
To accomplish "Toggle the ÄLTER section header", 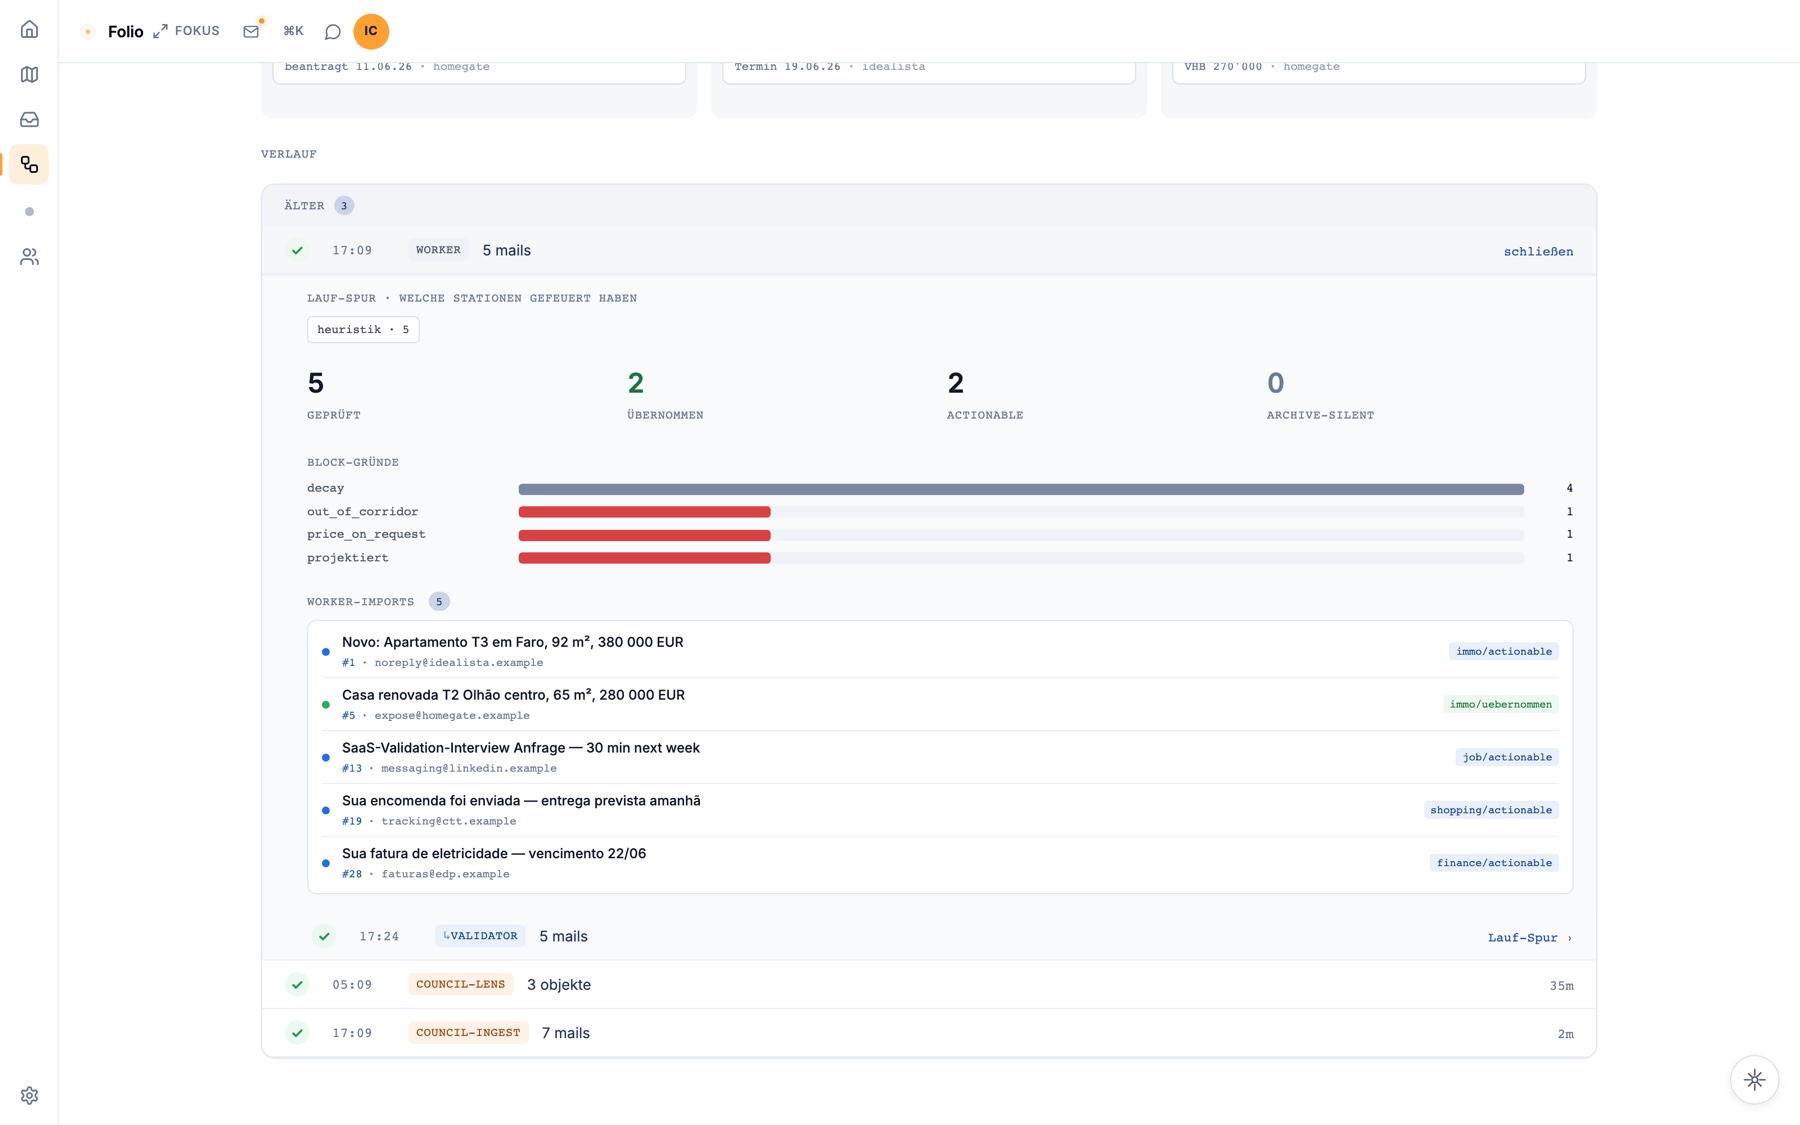I will [929, 206].
